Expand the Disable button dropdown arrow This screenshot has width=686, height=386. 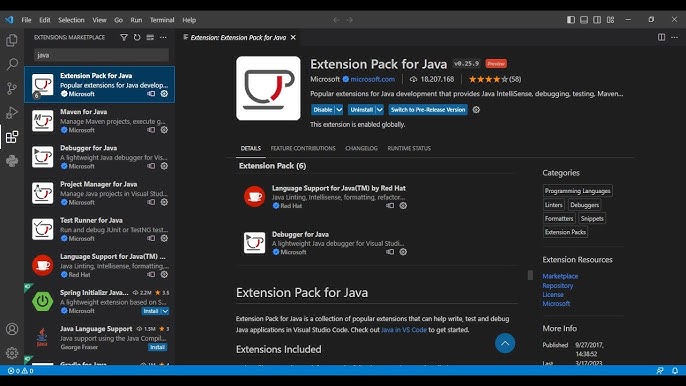339,110
